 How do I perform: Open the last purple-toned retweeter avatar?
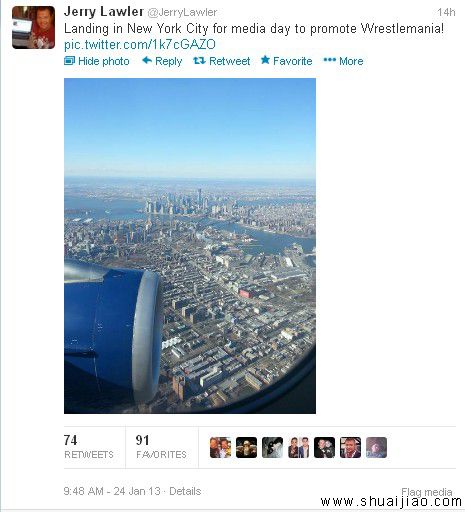[376, 447]
